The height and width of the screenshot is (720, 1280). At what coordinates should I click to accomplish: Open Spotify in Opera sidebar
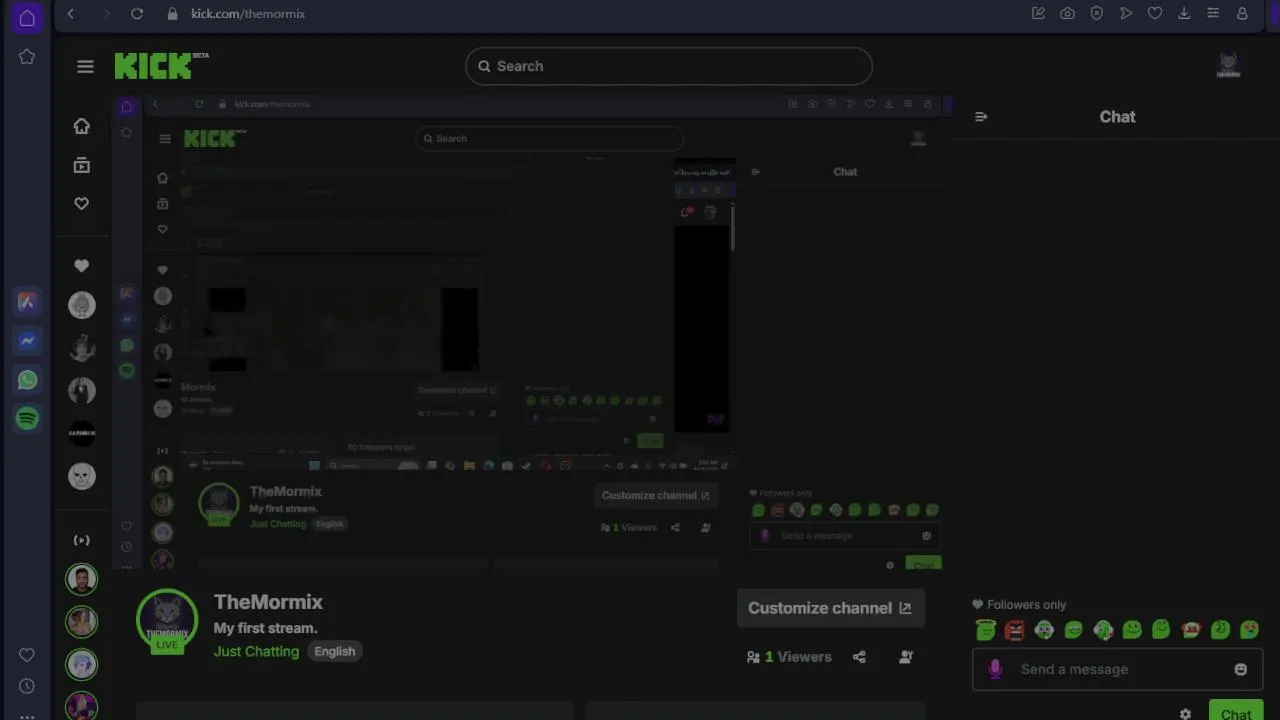coord(27,418)
